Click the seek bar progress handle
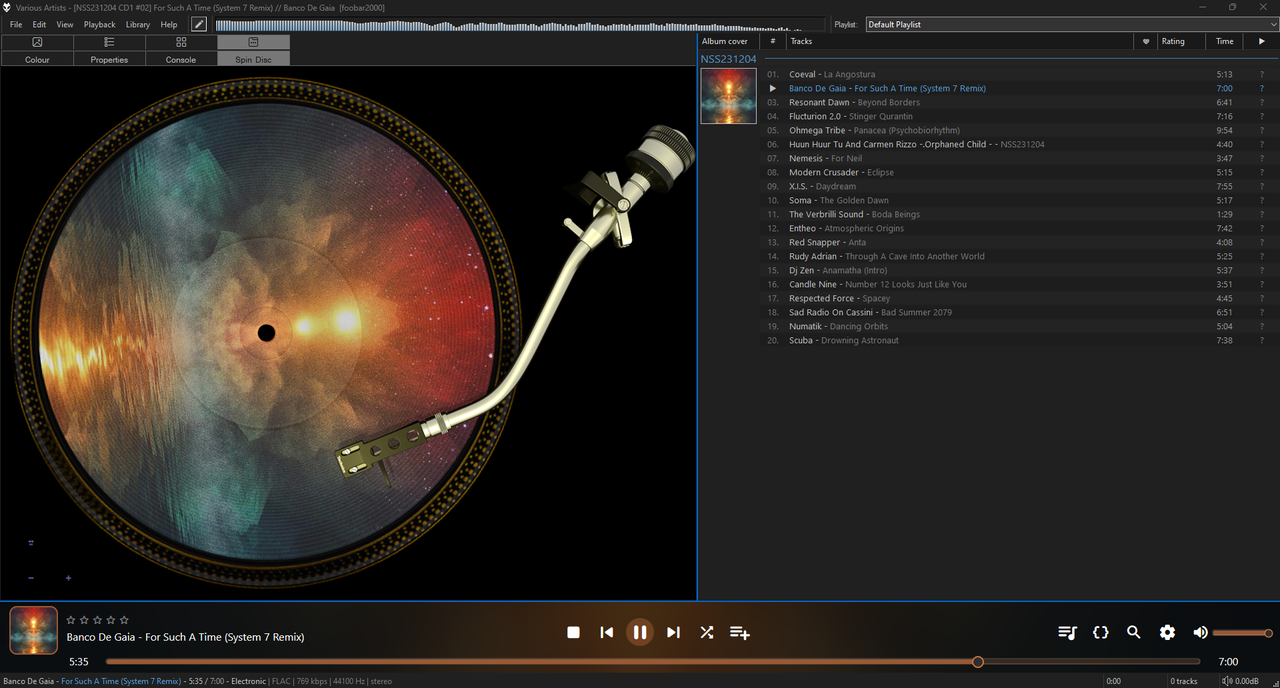Viewport: 1280px width, 688px height. click(978, 661)
